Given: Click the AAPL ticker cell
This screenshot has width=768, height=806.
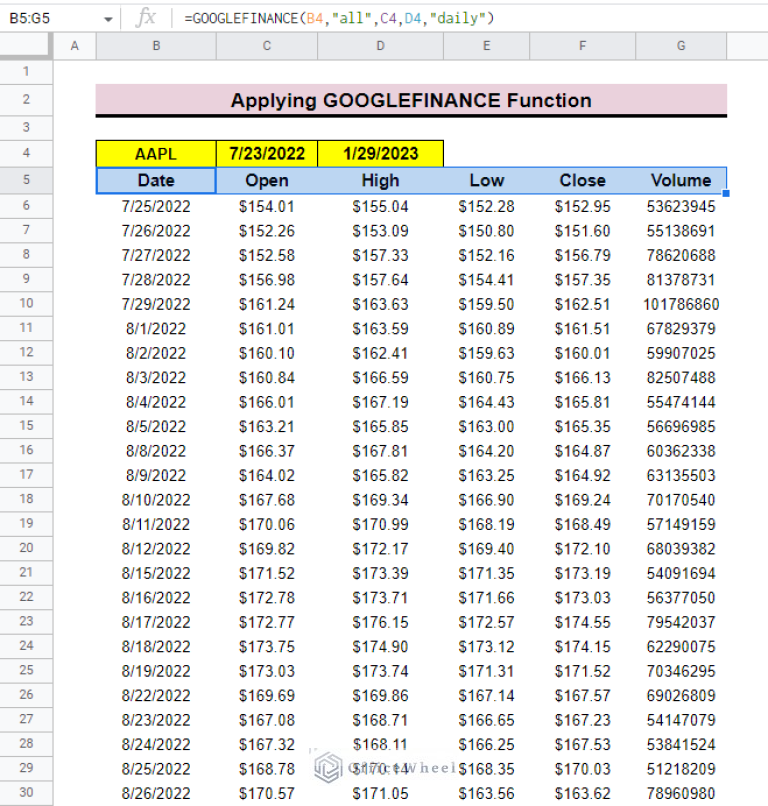Looking at the screenshot, I should pos(156,154).
